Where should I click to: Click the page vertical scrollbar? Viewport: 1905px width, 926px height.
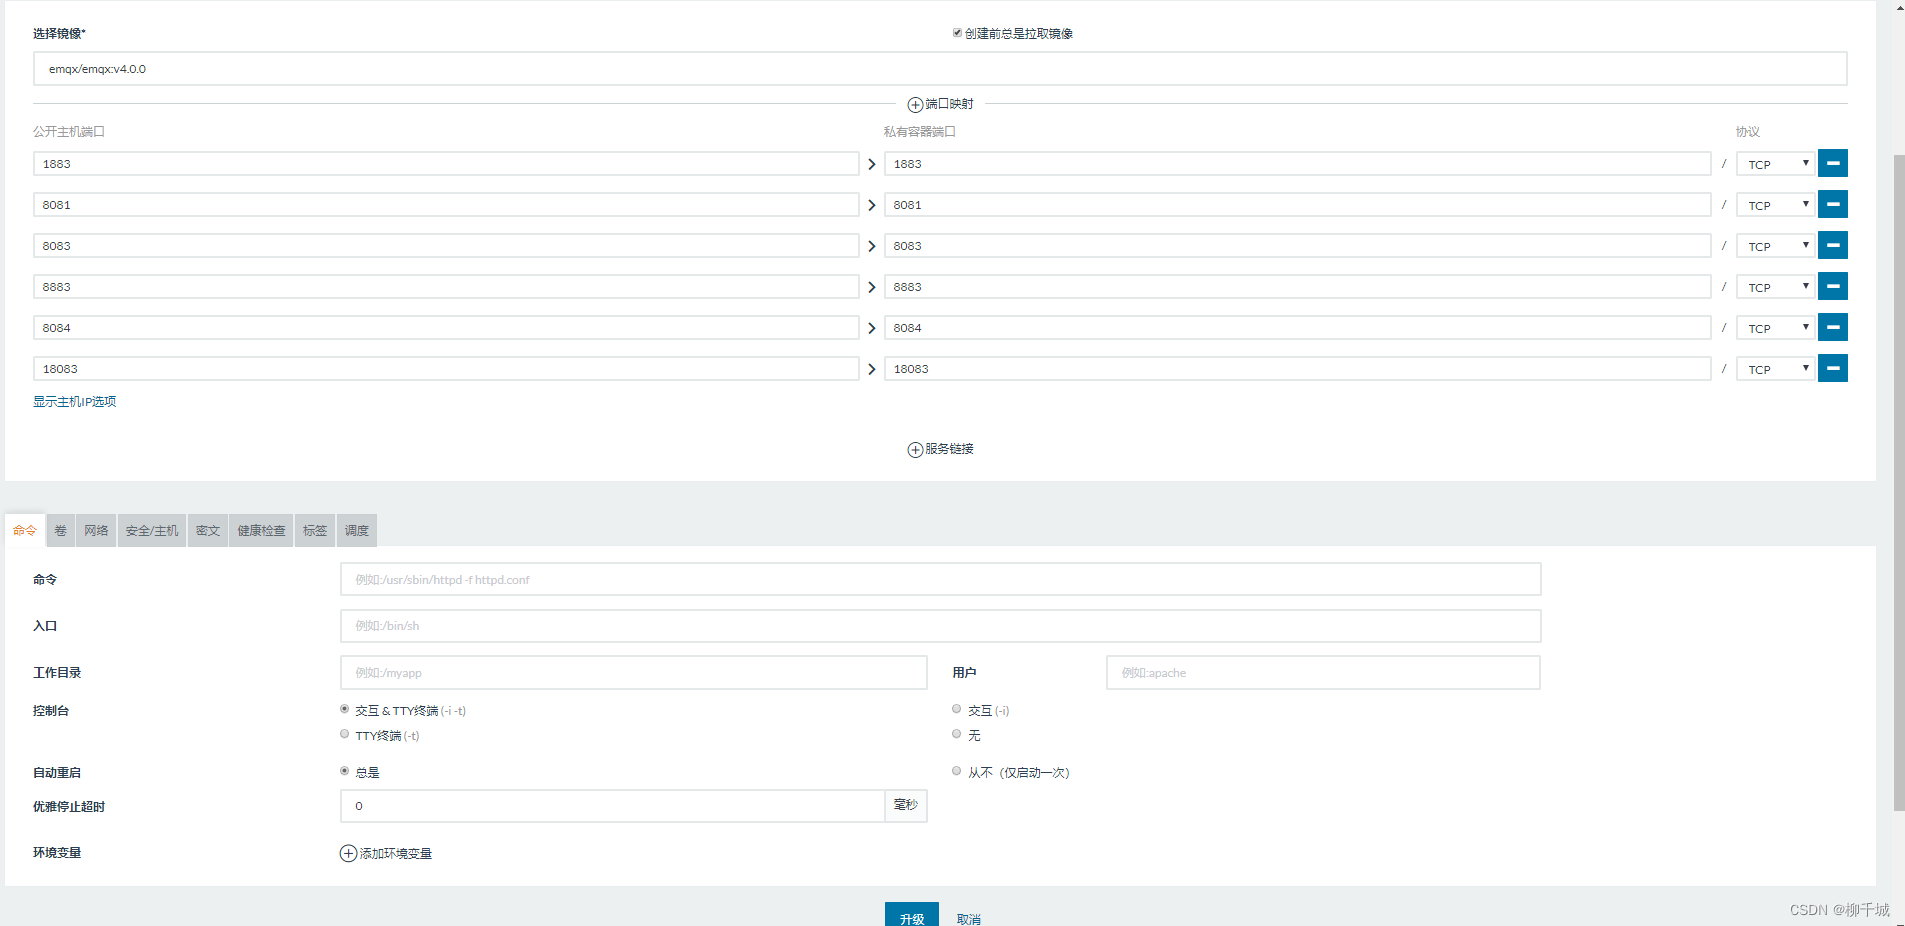(1898, 480)
